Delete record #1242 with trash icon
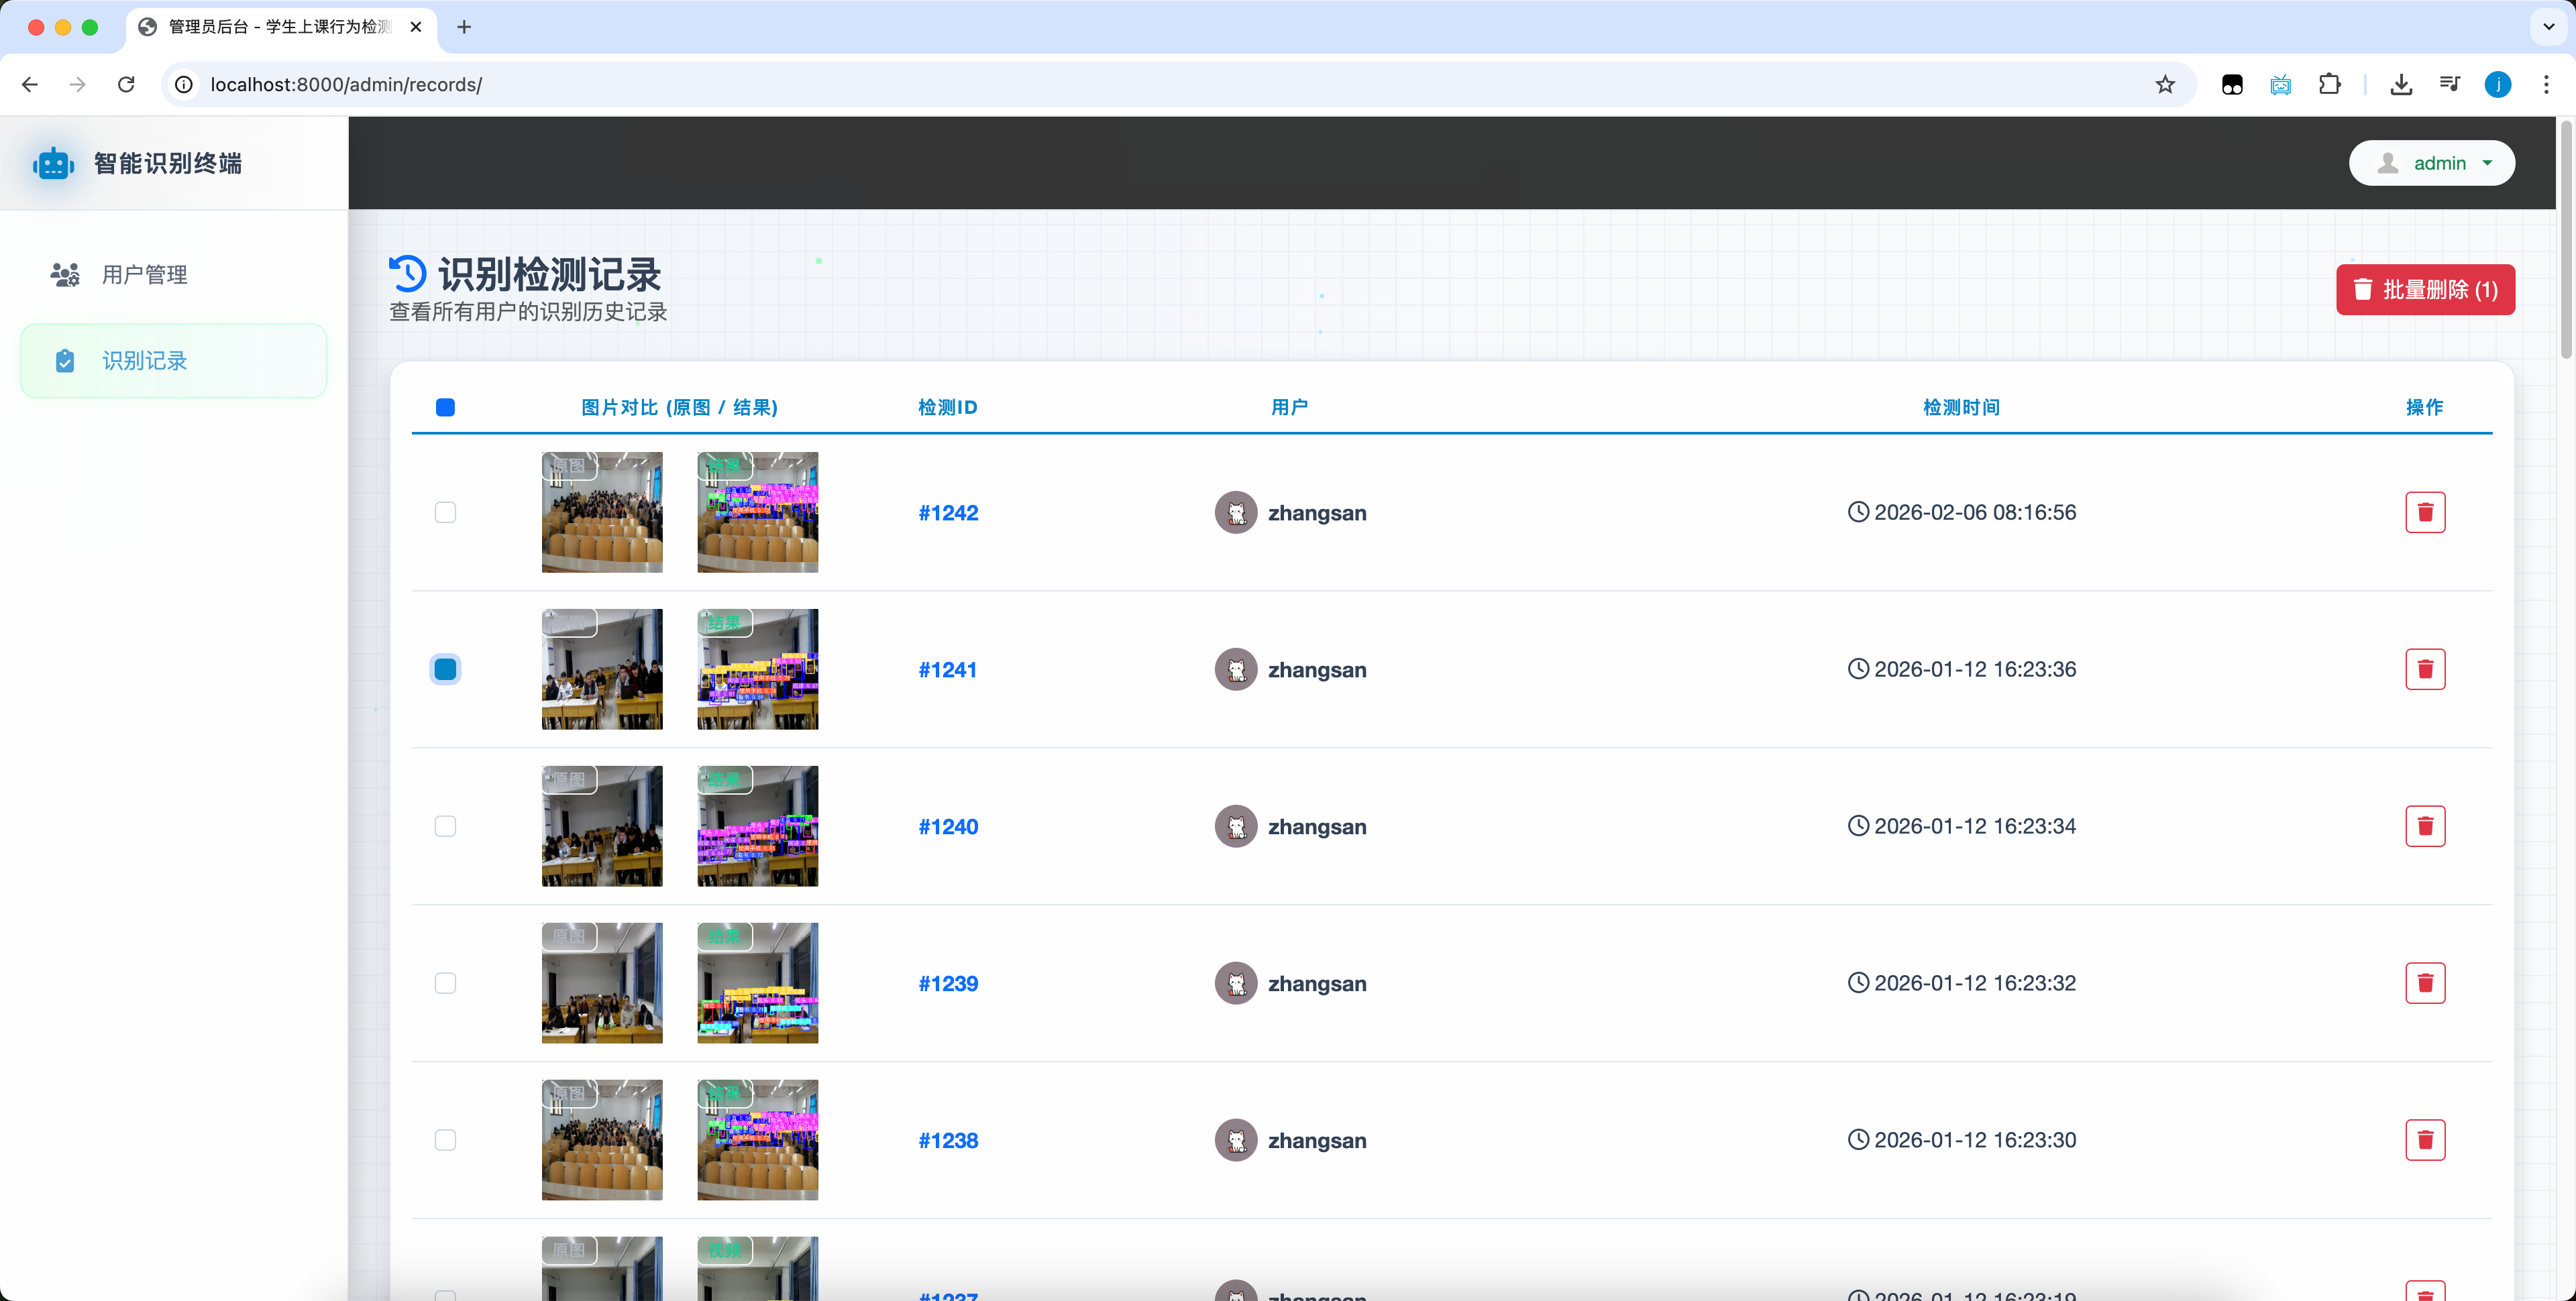The image size is (2576, 1301). coord(2424,512)
